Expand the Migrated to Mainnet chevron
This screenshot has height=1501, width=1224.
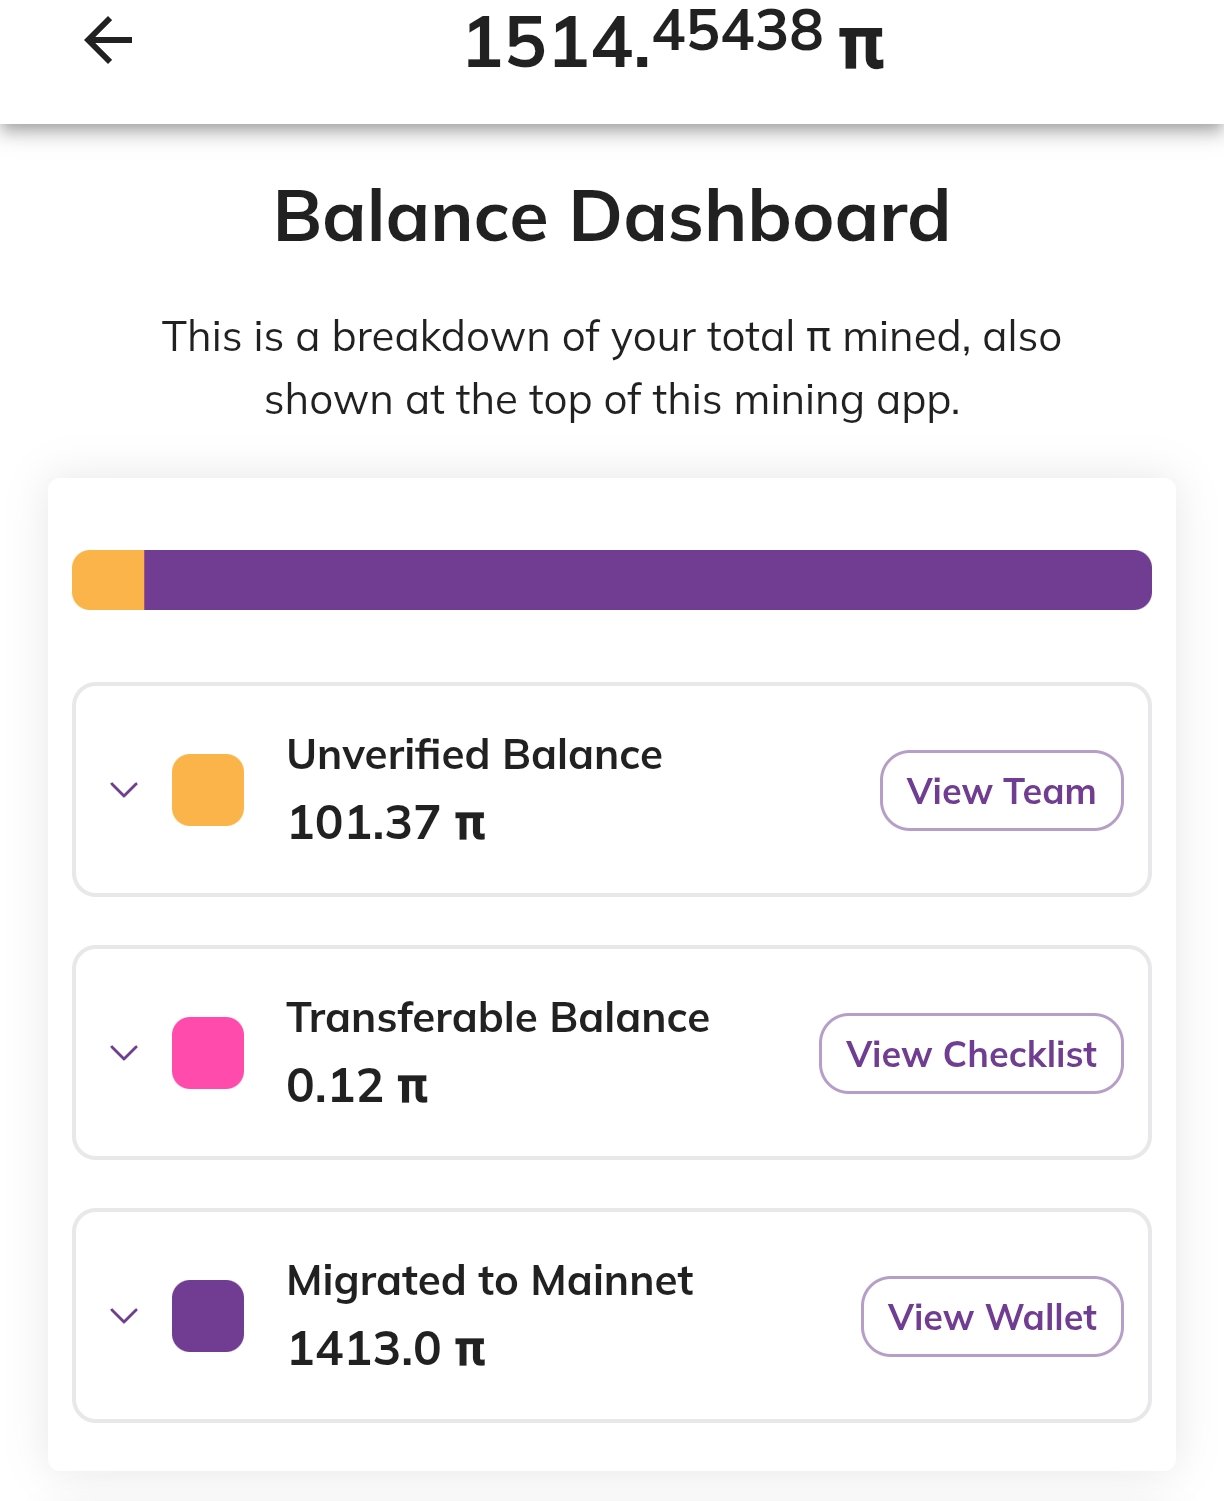123,1316
